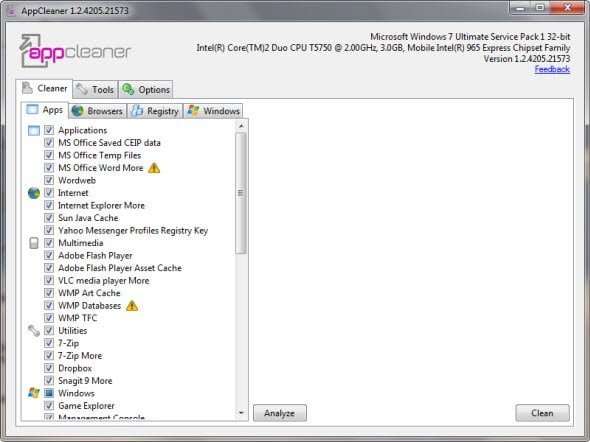Click the Options tab gears icon

pyautogui.click(x=128, y=90)
